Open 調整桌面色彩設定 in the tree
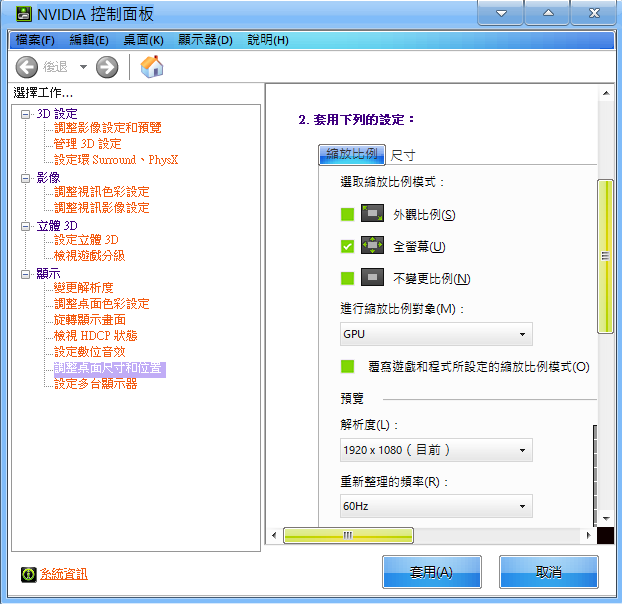The height and width of the screenshot is (604, 622). click(x=102, y=304)
